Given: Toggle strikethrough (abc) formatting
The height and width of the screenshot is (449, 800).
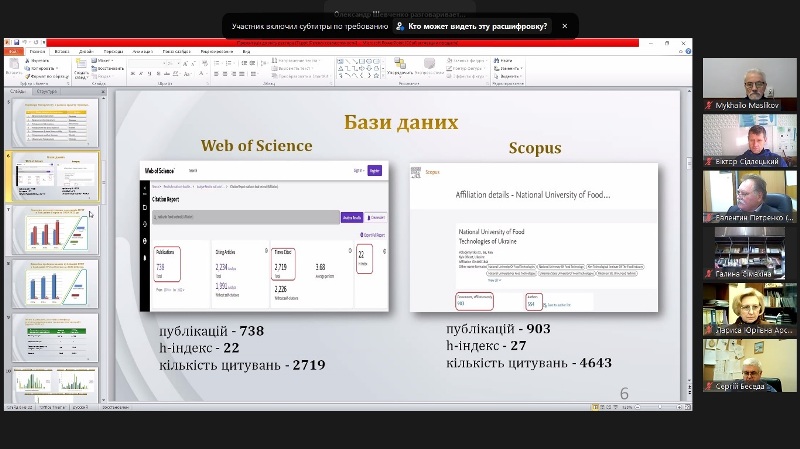Looking at the screenshot, I should (167, 73).
